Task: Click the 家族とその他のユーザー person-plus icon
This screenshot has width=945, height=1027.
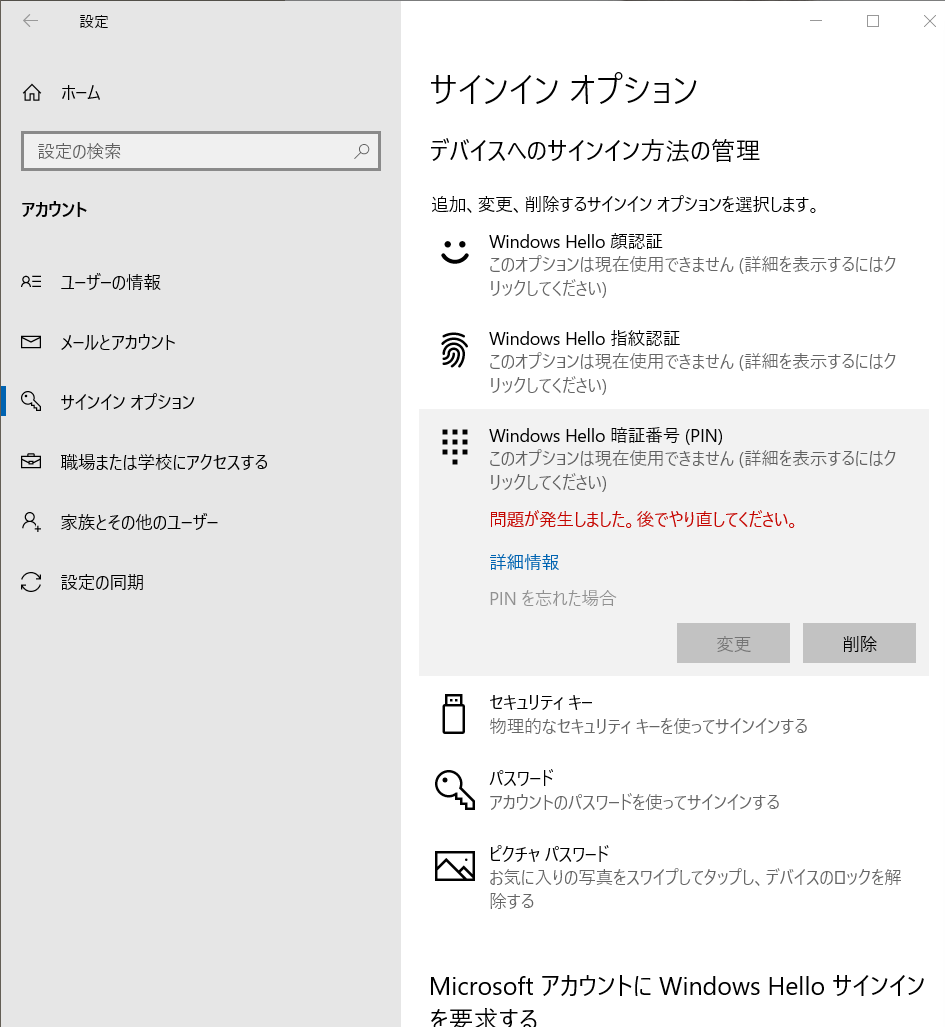Action: (31, 522)
